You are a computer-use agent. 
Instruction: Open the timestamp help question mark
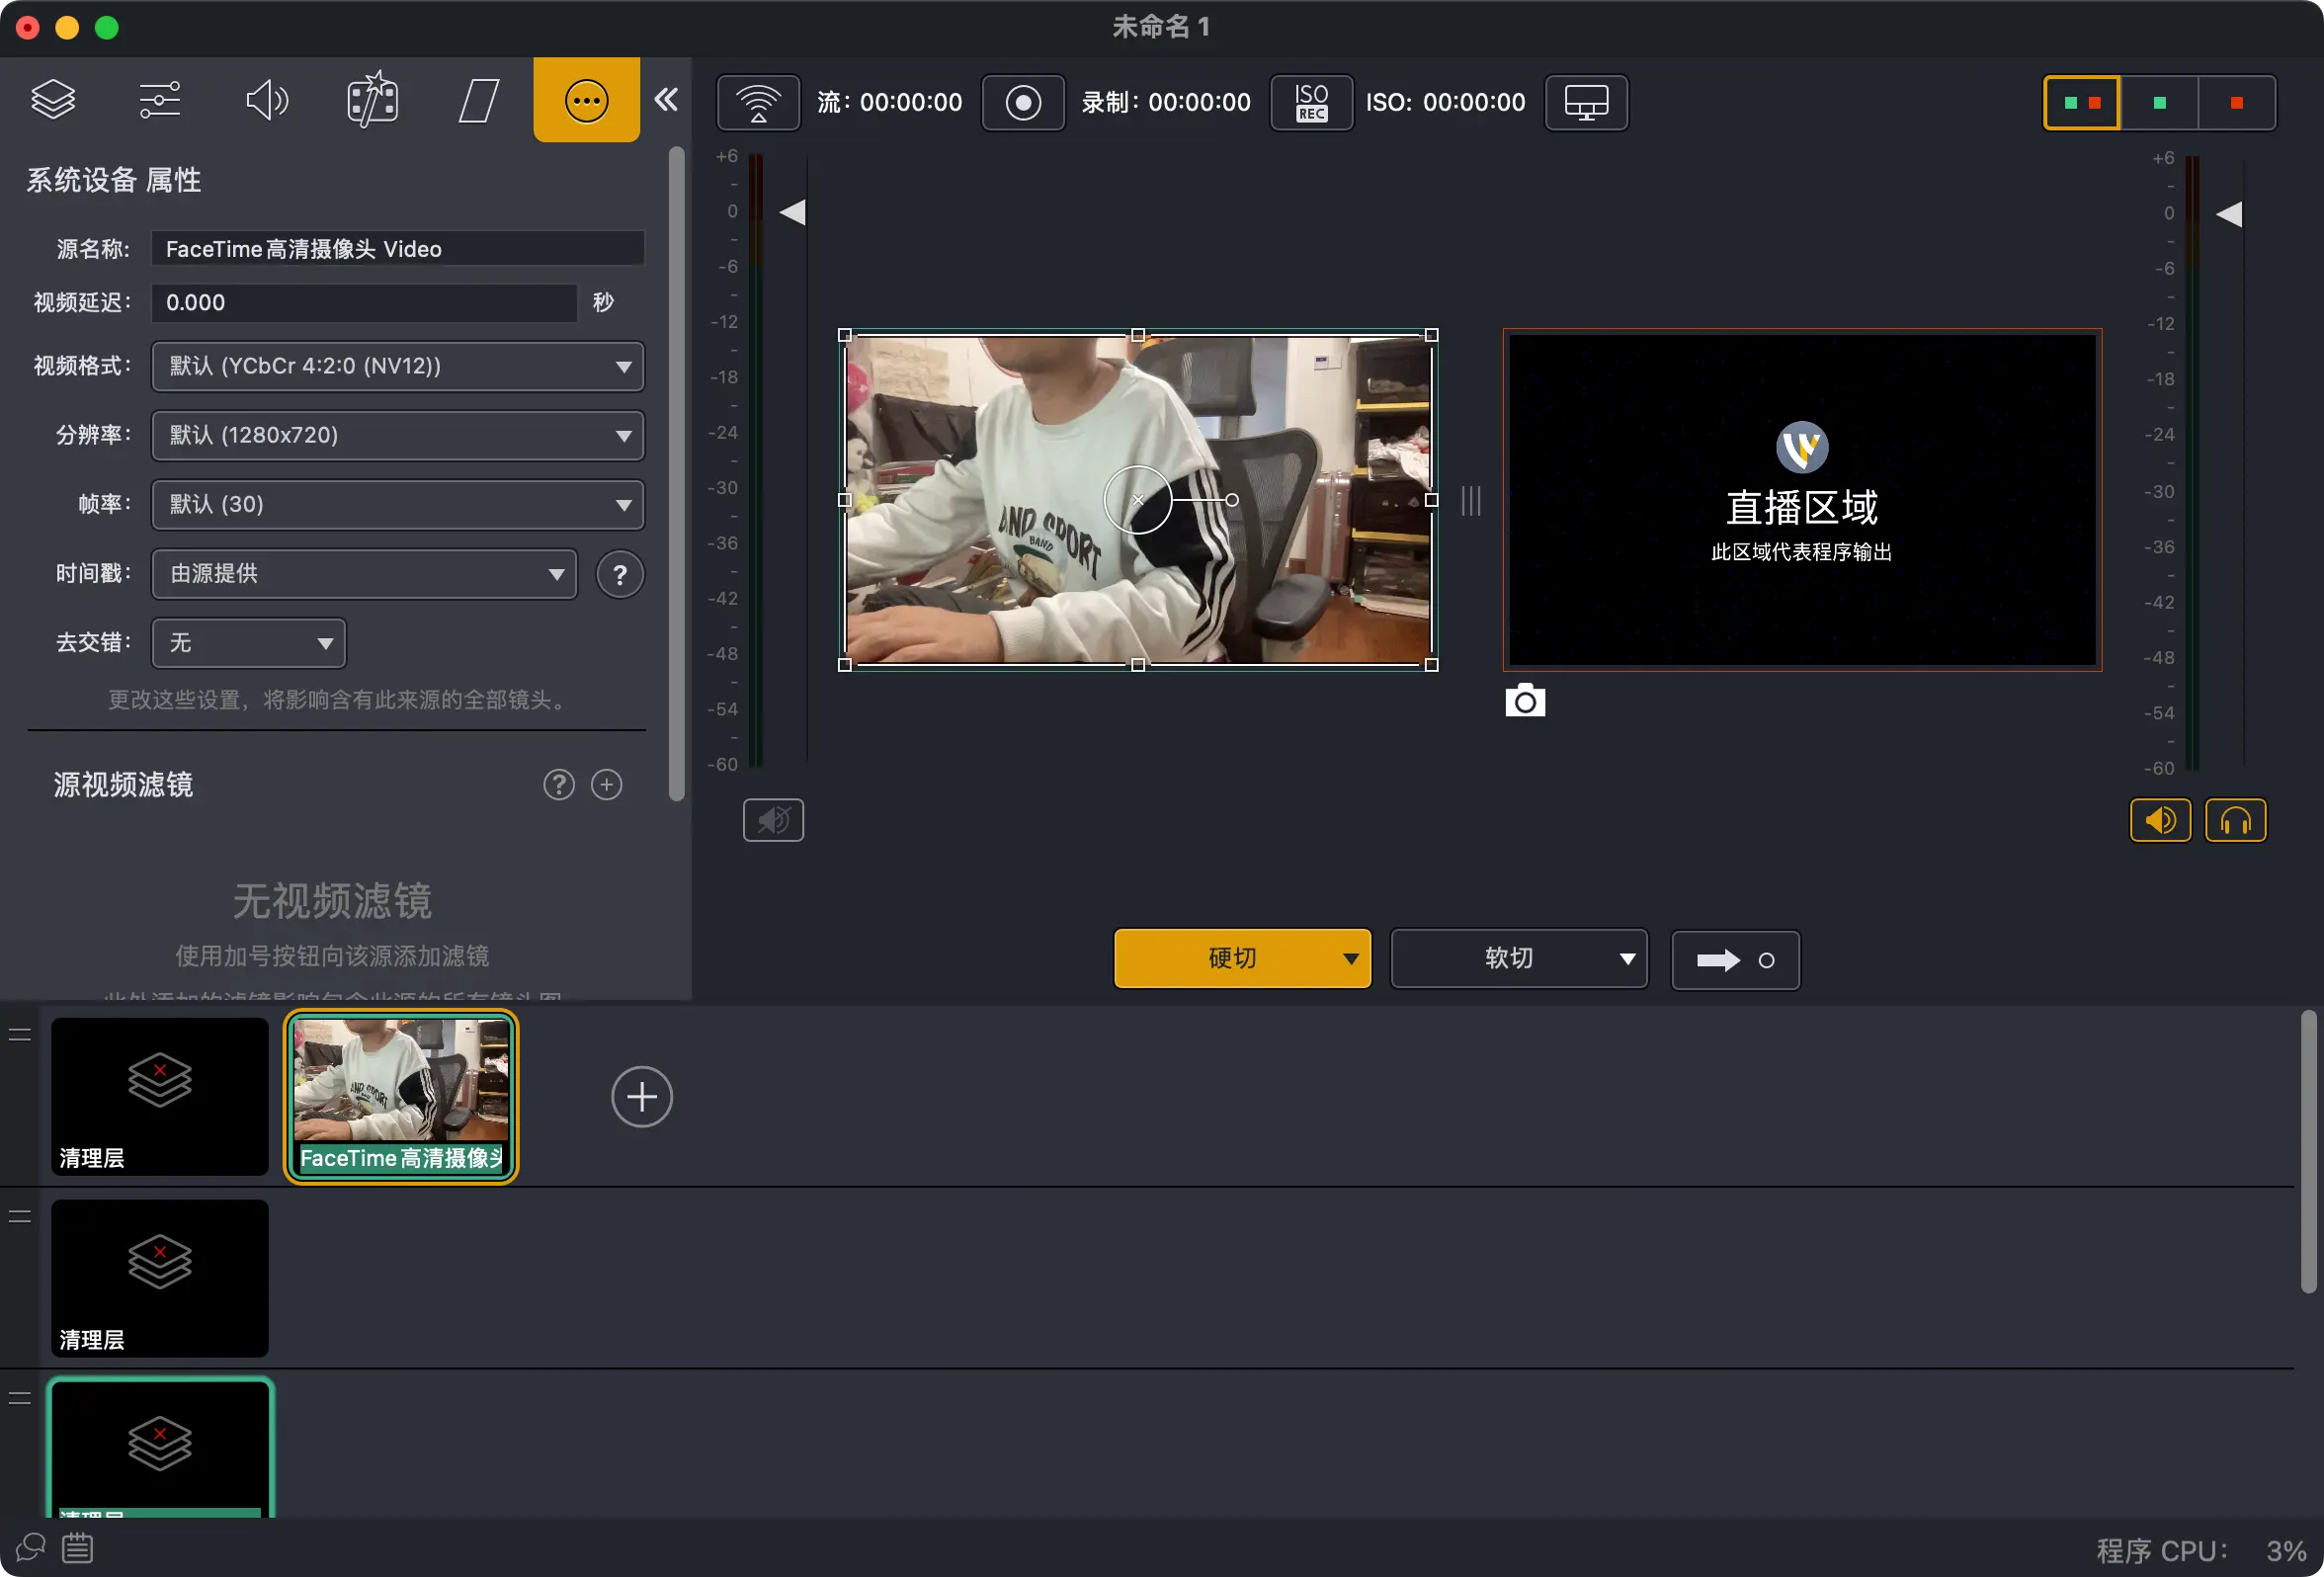click(619, 574)
